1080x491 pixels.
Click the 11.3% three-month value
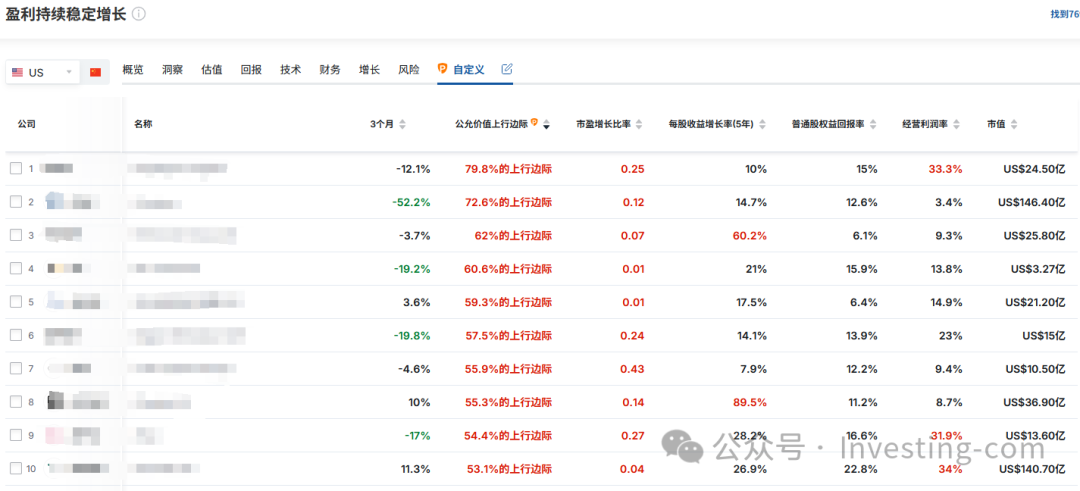pyautogui.click(x=415, y=468)
